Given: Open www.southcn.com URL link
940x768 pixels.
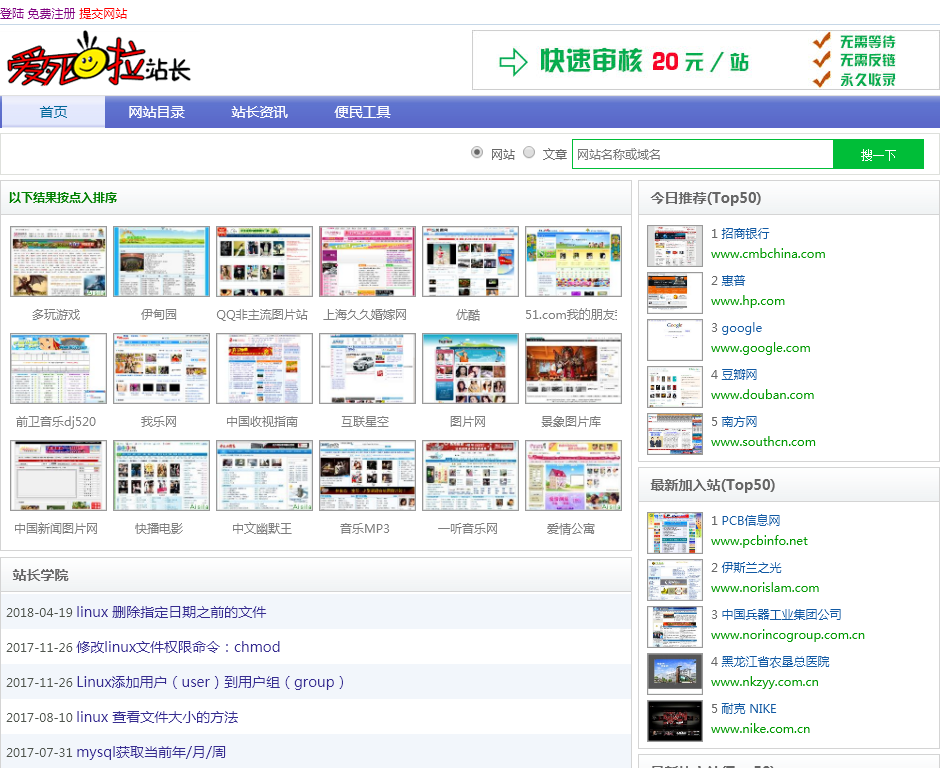Looking at the screenshot, I should (x=763, y=441).
